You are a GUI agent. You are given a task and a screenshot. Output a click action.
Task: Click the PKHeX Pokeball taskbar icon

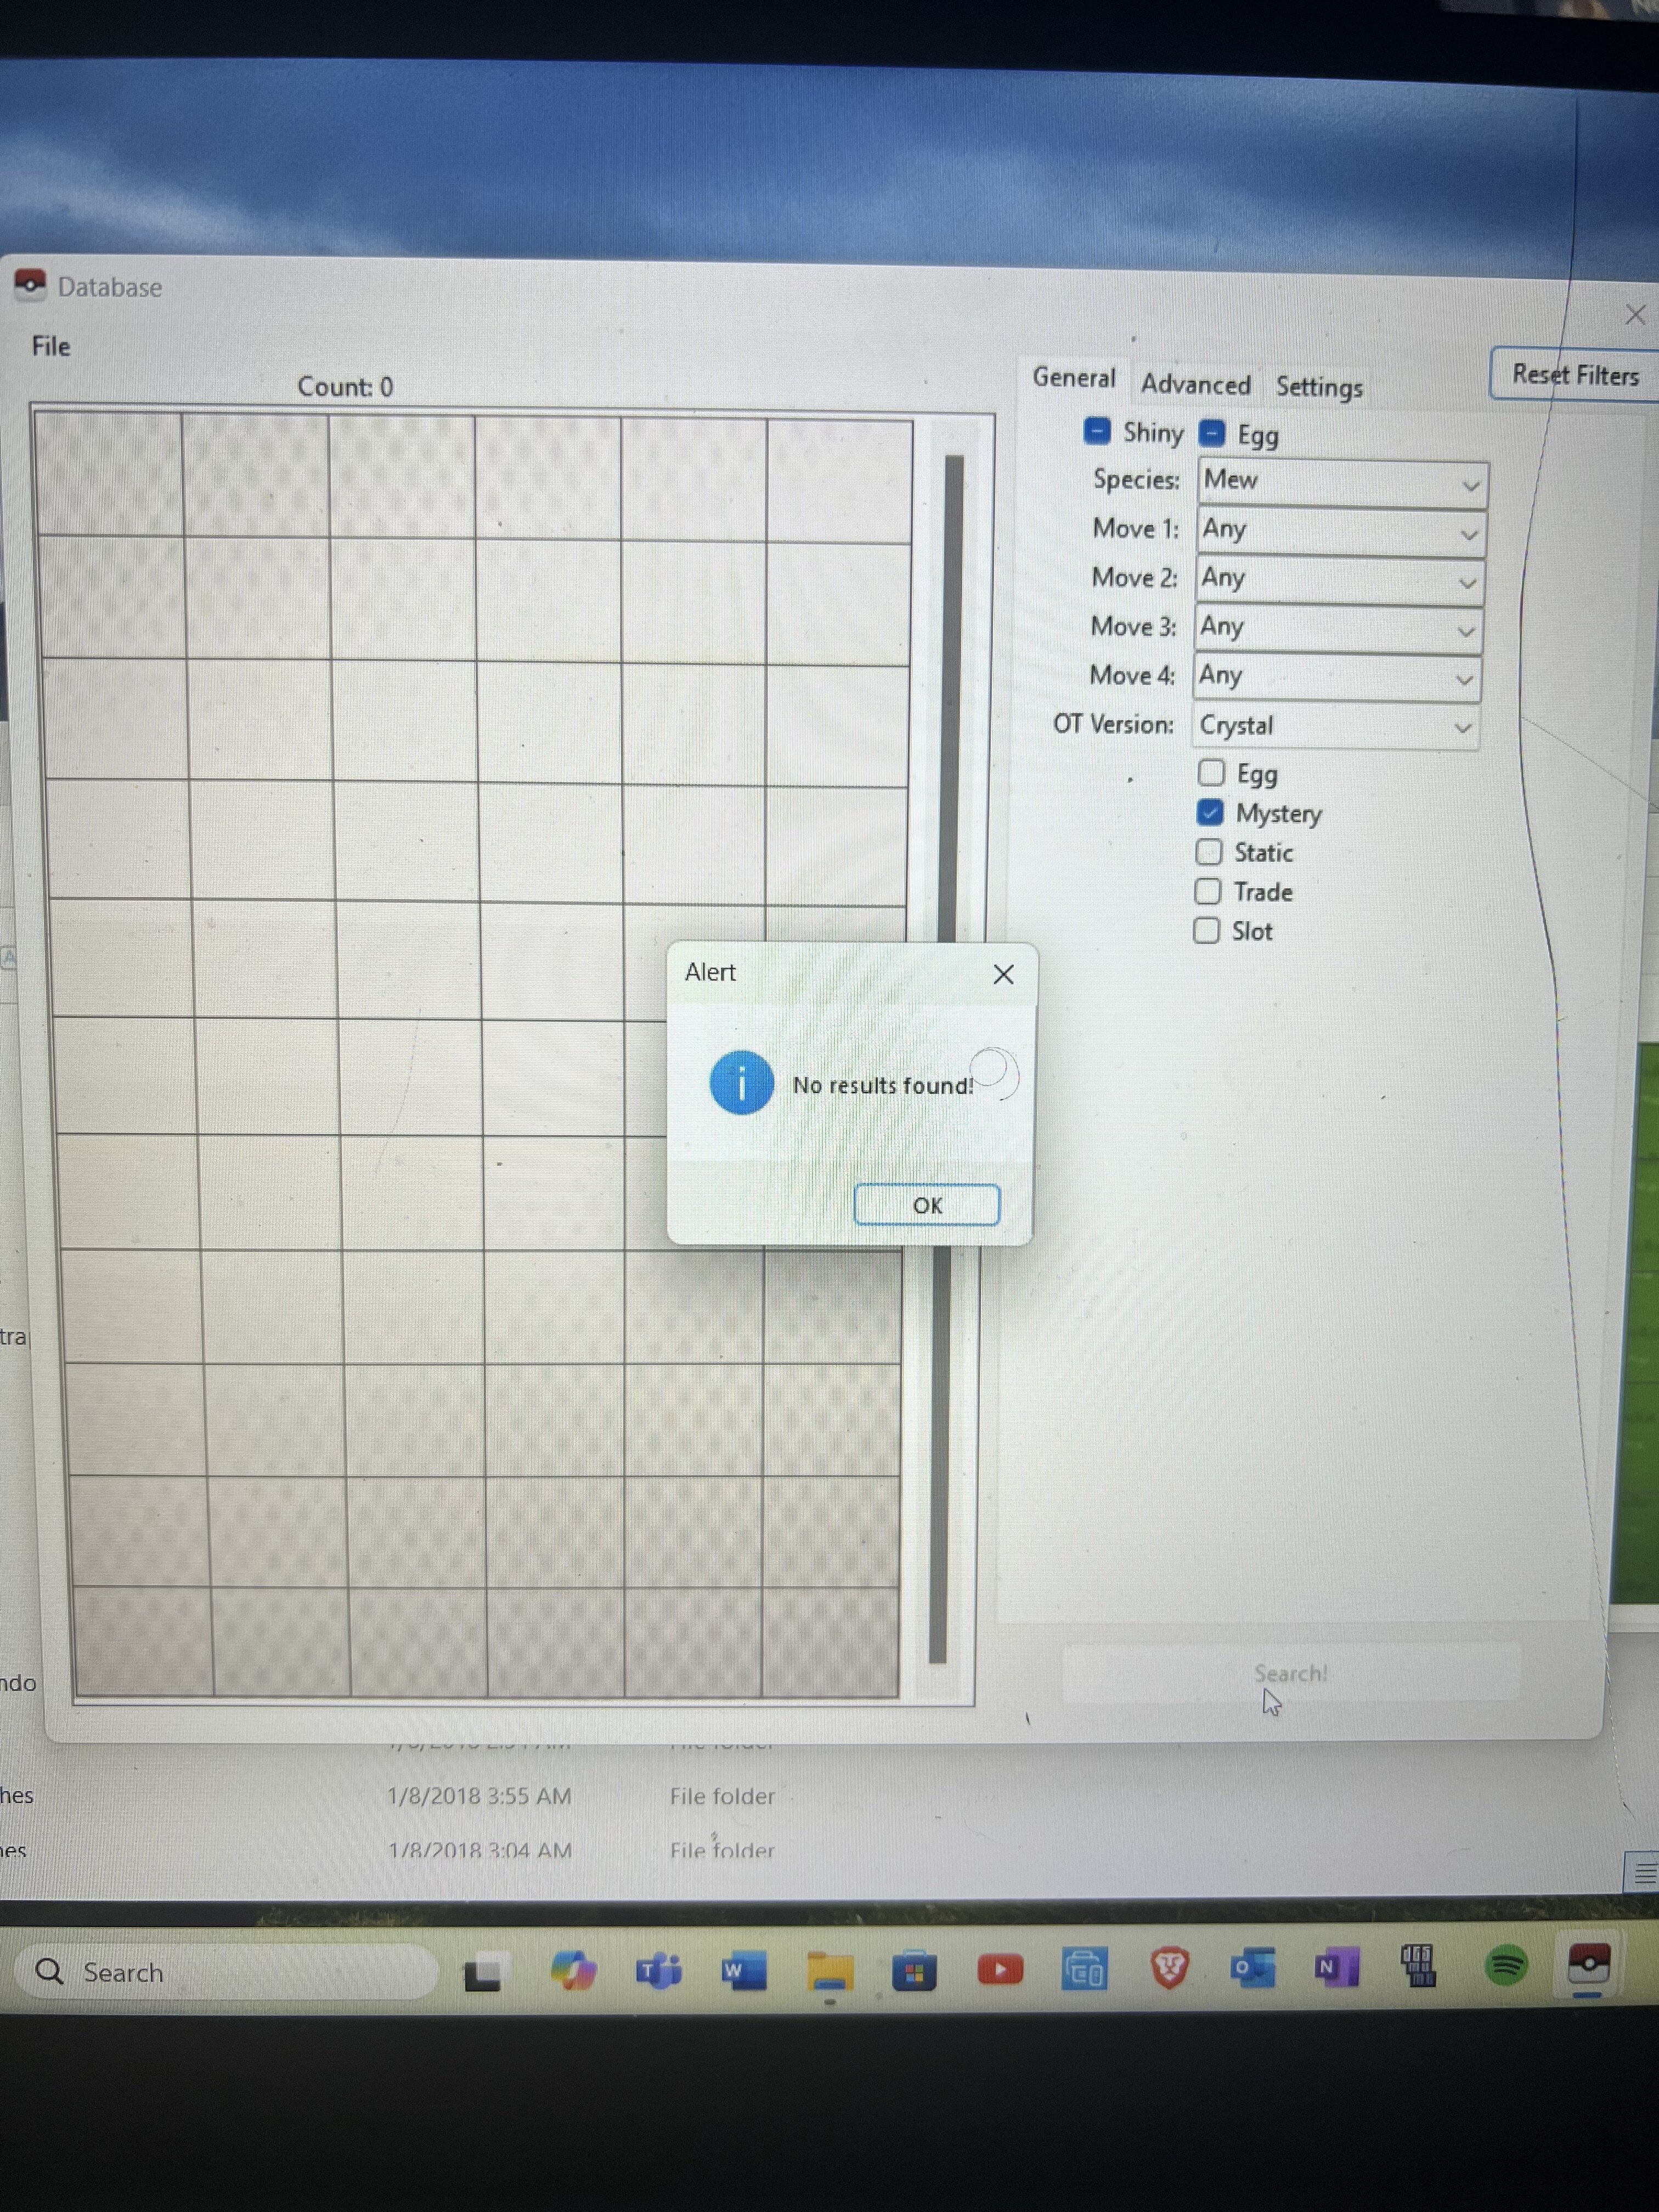(x=1588, y=1964)
